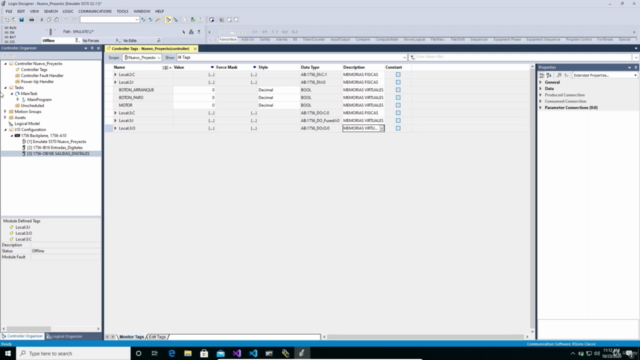The width and height of the screenshot is (640, 360).
Task: Open description dropdown arrow on Local:3:O
Action: coord(382,128)
